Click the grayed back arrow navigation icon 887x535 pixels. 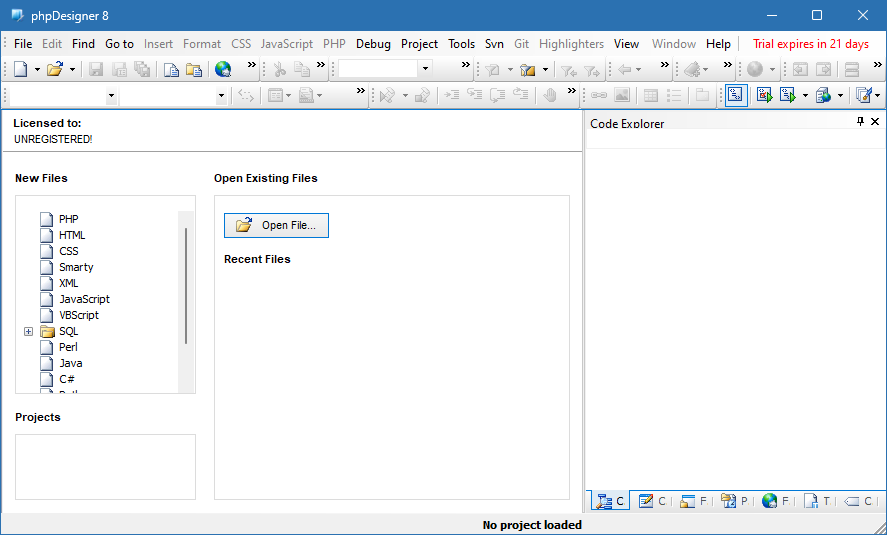coord(625,69)
